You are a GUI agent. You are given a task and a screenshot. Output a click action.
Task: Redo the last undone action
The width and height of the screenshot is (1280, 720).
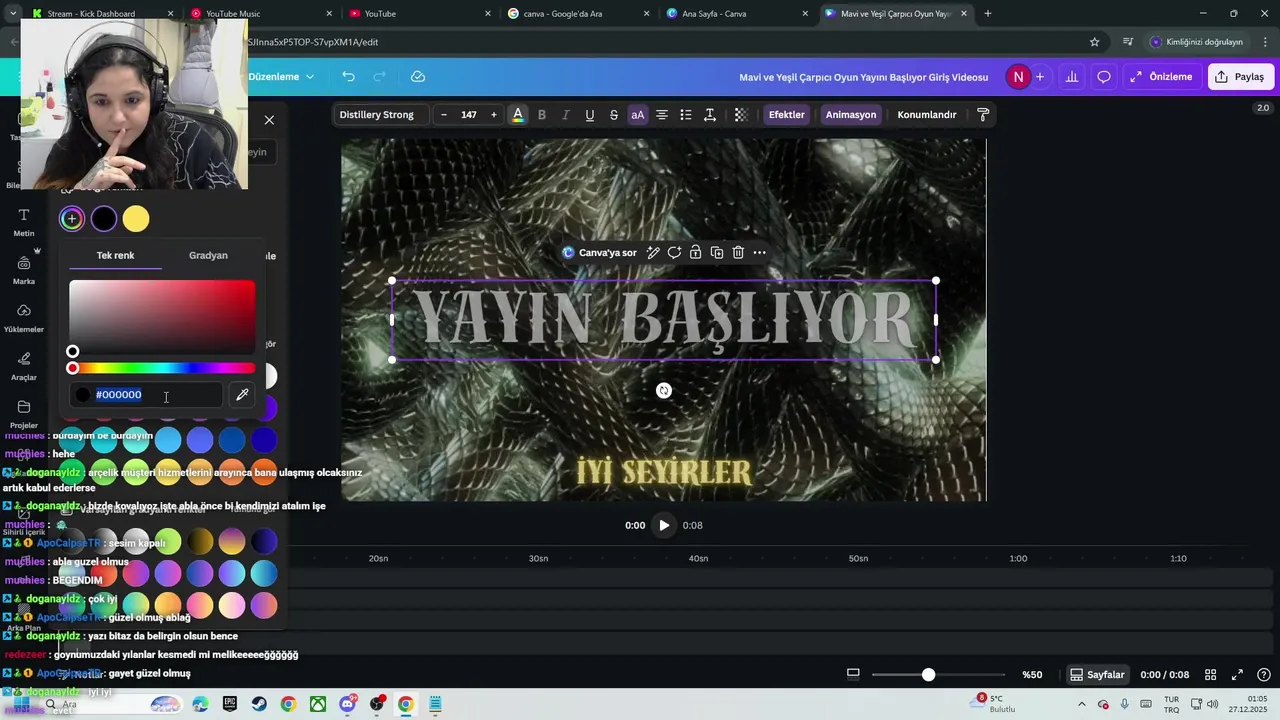click(x=379, y=77)
